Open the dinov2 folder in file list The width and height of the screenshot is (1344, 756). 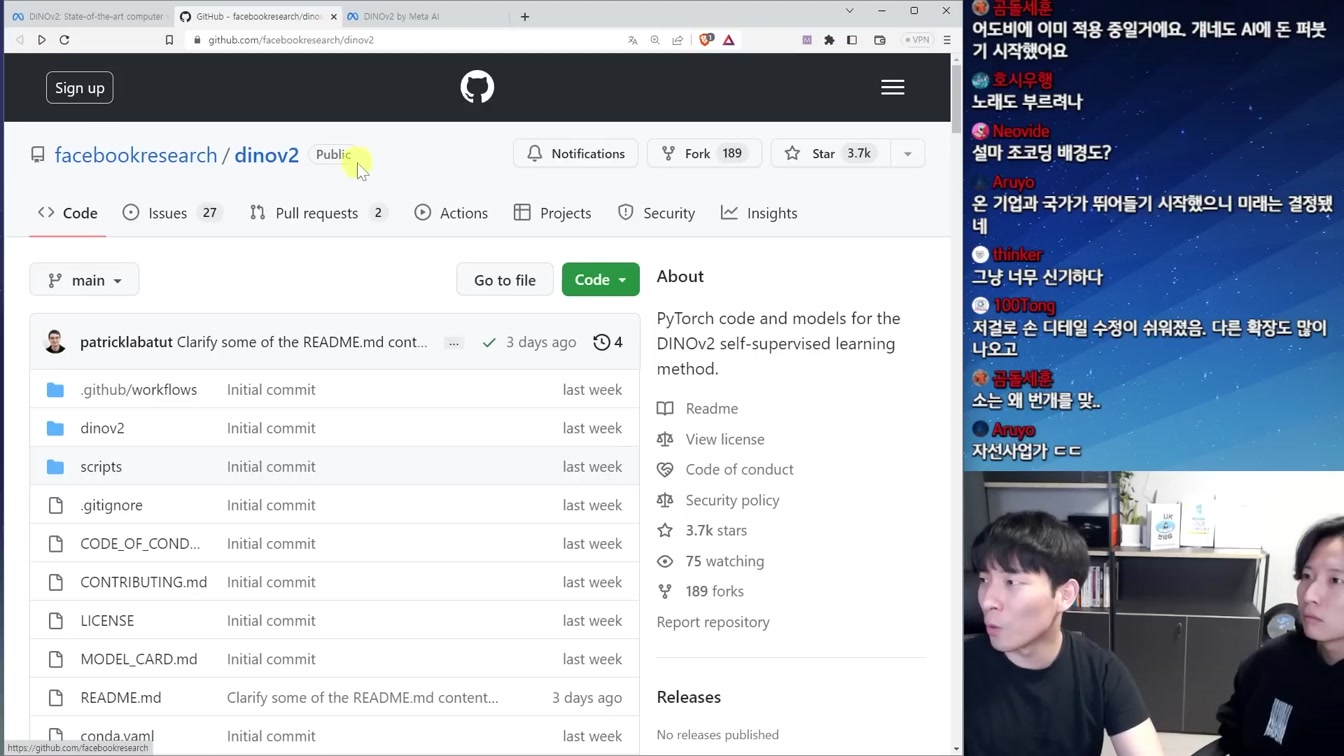tap(103, 428)
